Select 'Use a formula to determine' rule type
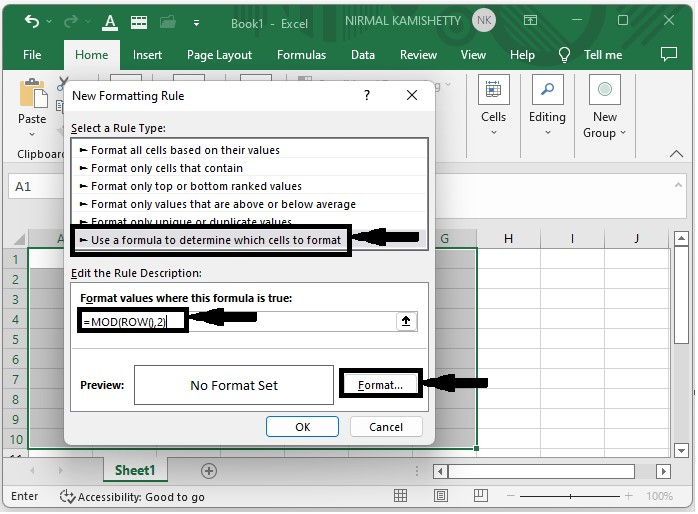 coord(215,240)
